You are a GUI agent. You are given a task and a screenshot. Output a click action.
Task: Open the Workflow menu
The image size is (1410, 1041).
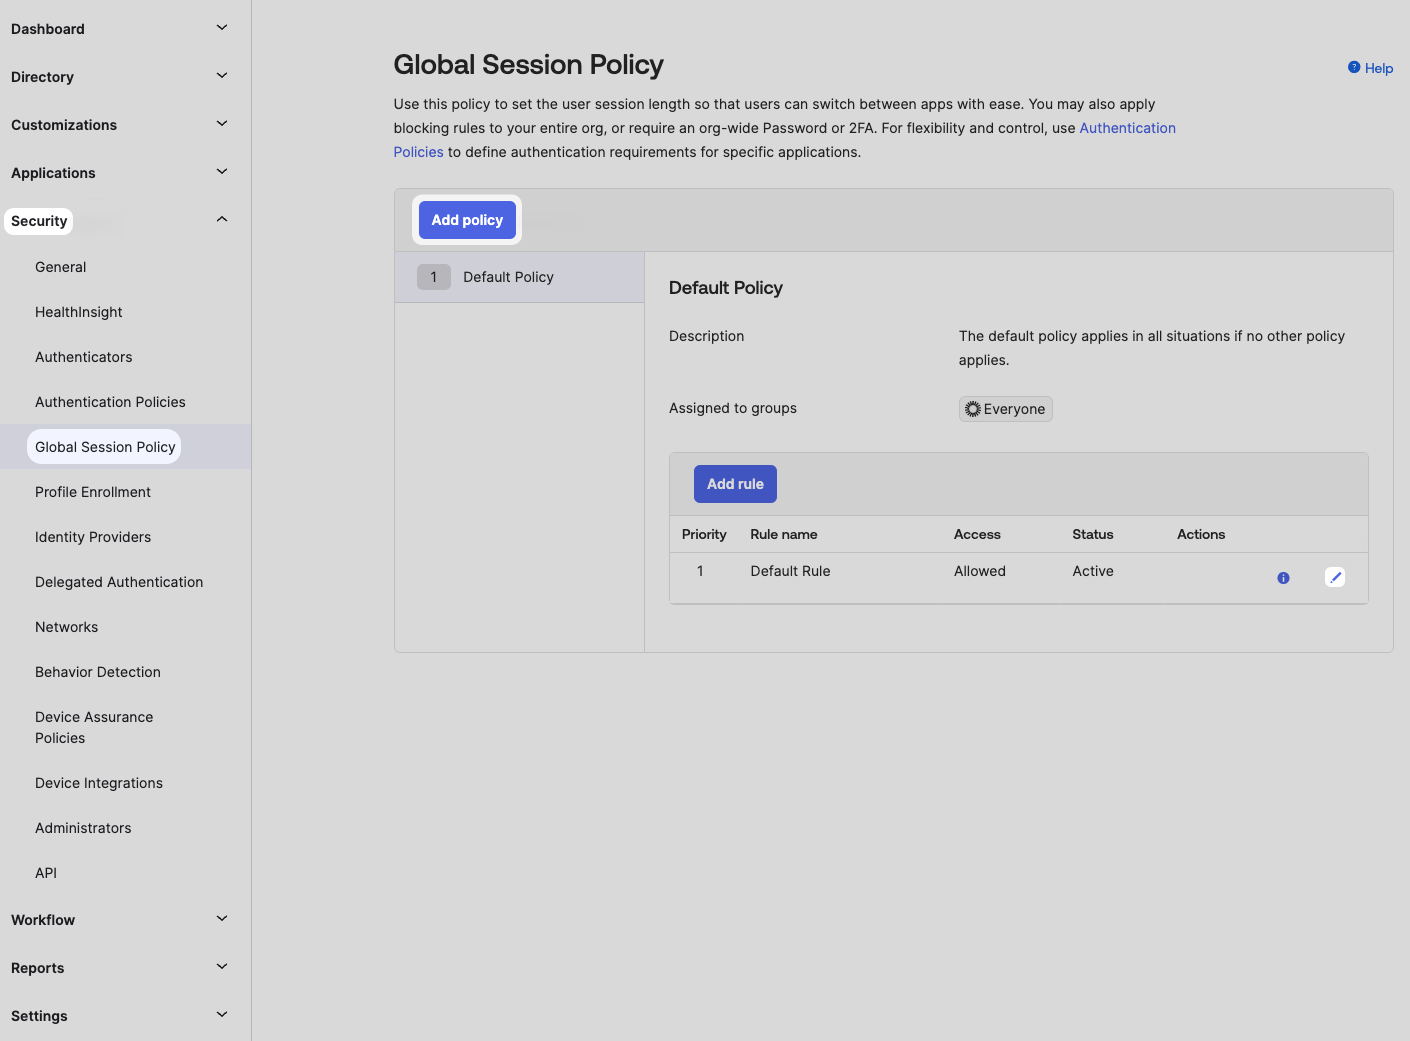(x=43, y=920)
